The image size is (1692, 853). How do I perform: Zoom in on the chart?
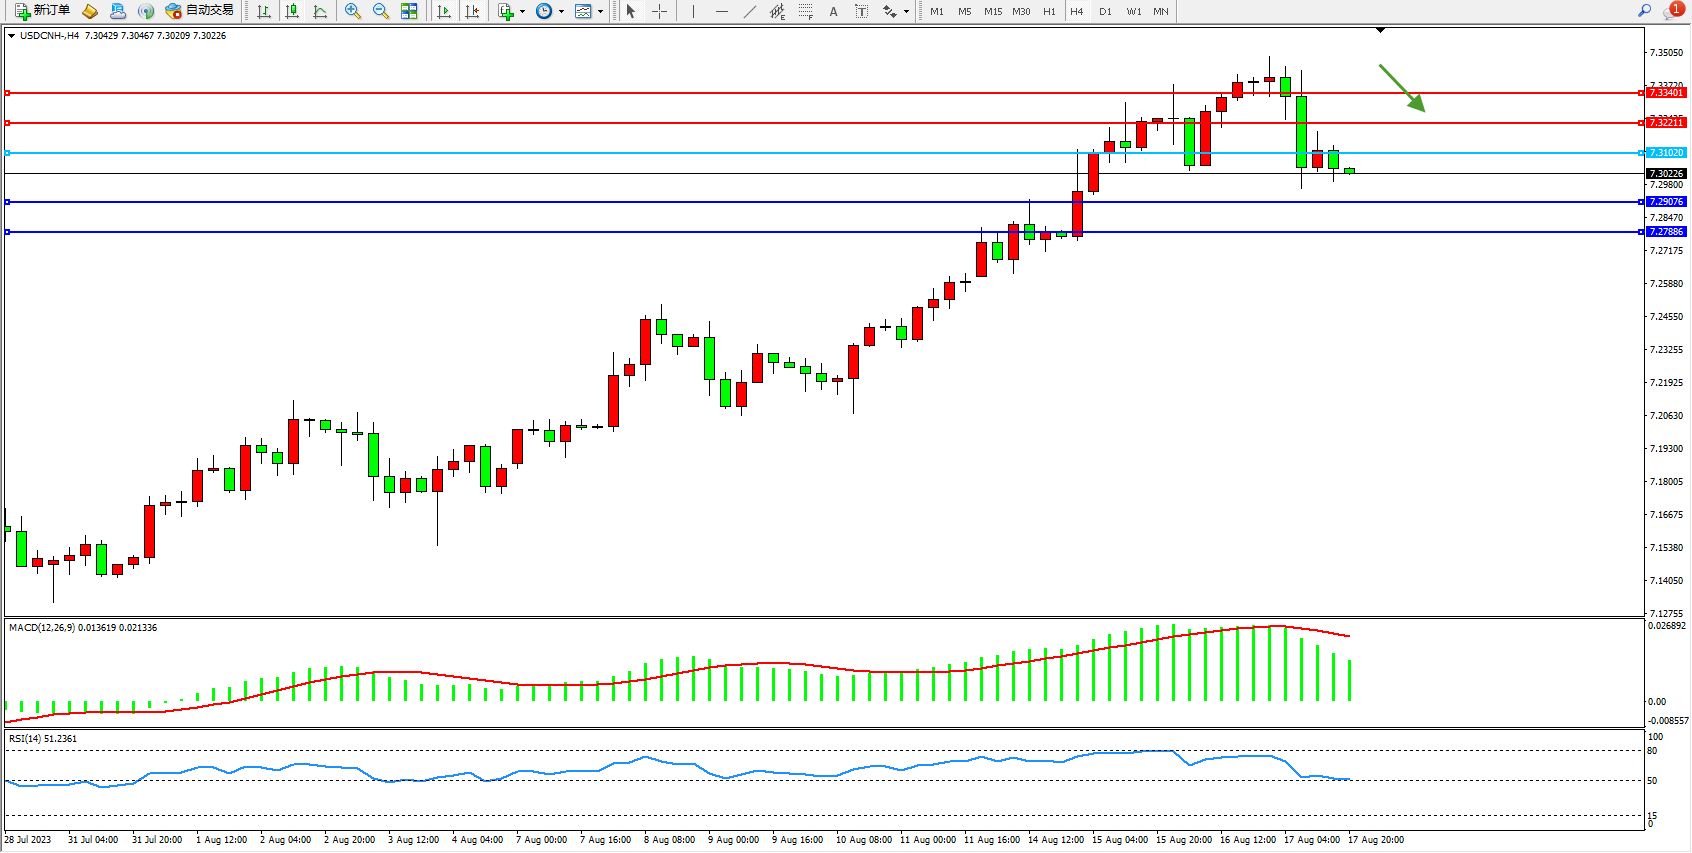(x=353, y=11)
